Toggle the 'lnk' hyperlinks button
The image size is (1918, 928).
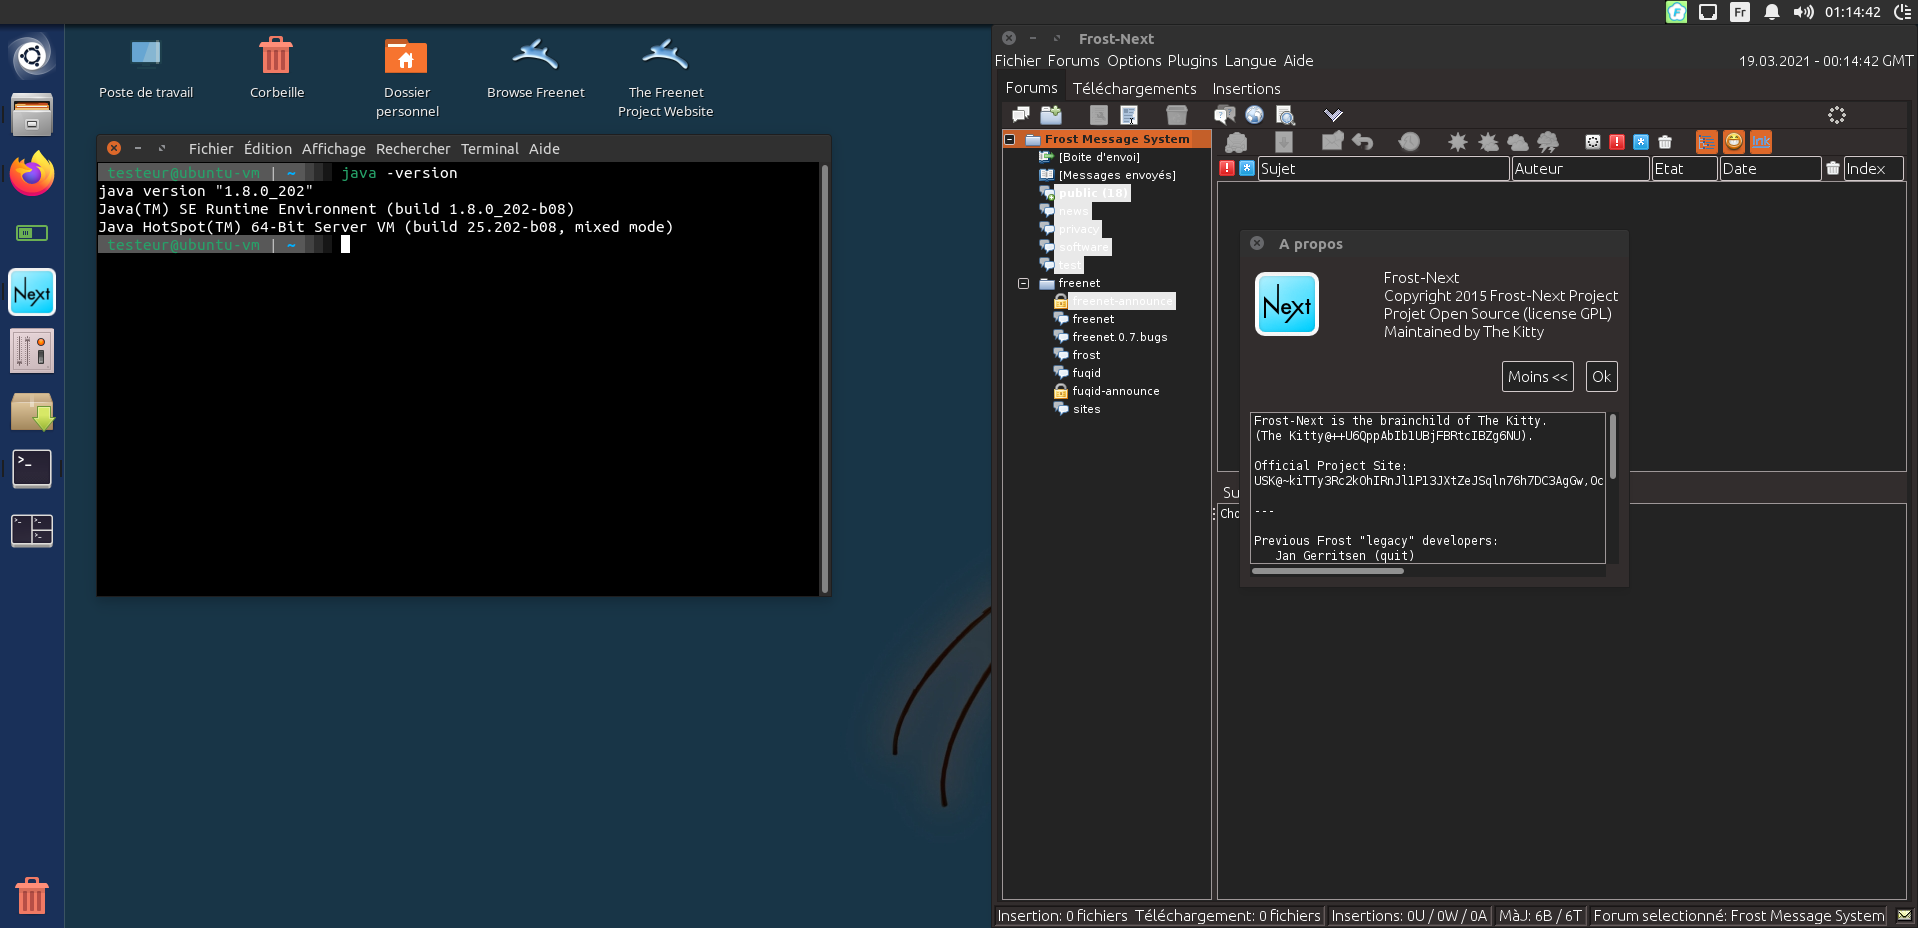[x=1761, y=142]
